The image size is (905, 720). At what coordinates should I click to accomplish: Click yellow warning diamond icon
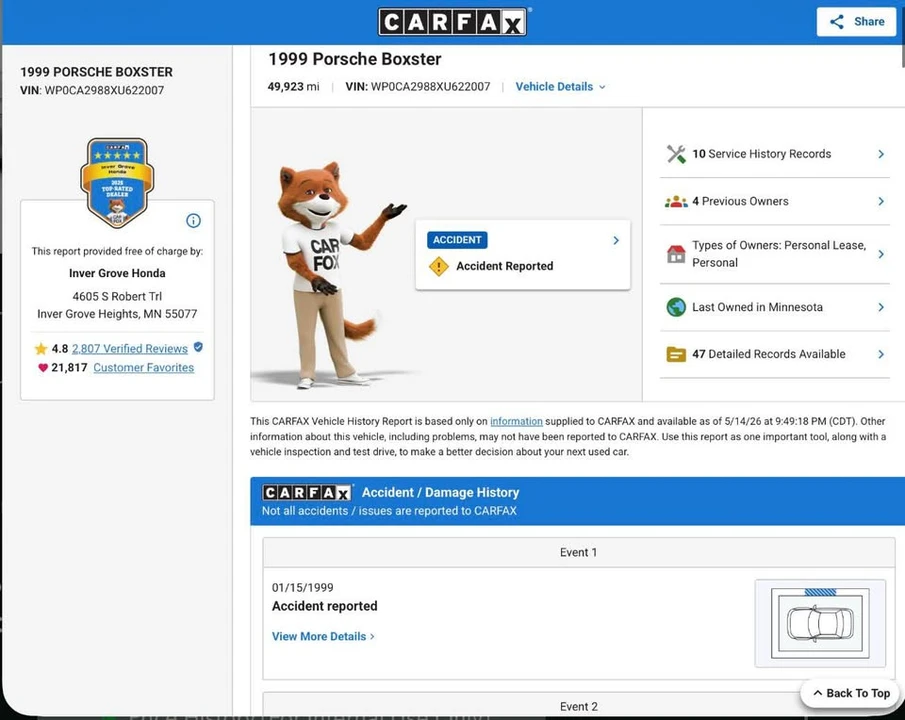439,266
